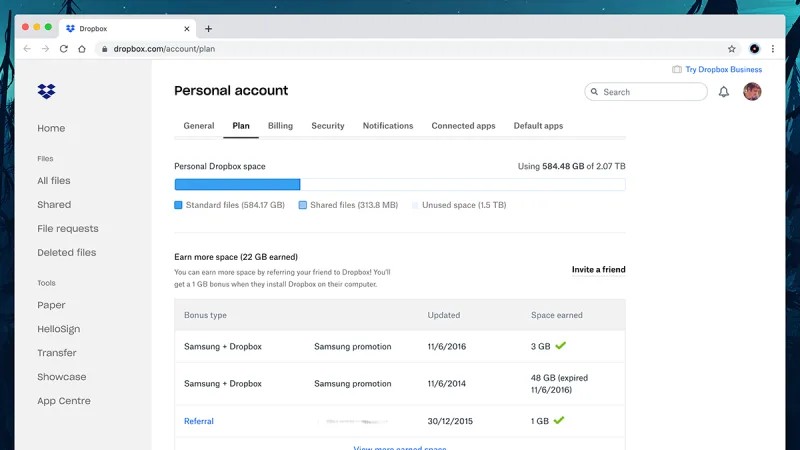
Task: Open Showcase in sidebar
Action: click(62, 377)
